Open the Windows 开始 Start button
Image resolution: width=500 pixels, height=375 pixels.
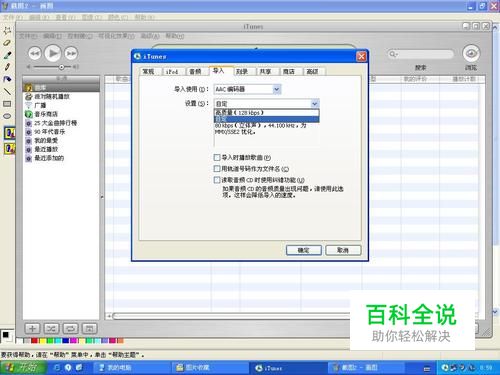(23, 368)
